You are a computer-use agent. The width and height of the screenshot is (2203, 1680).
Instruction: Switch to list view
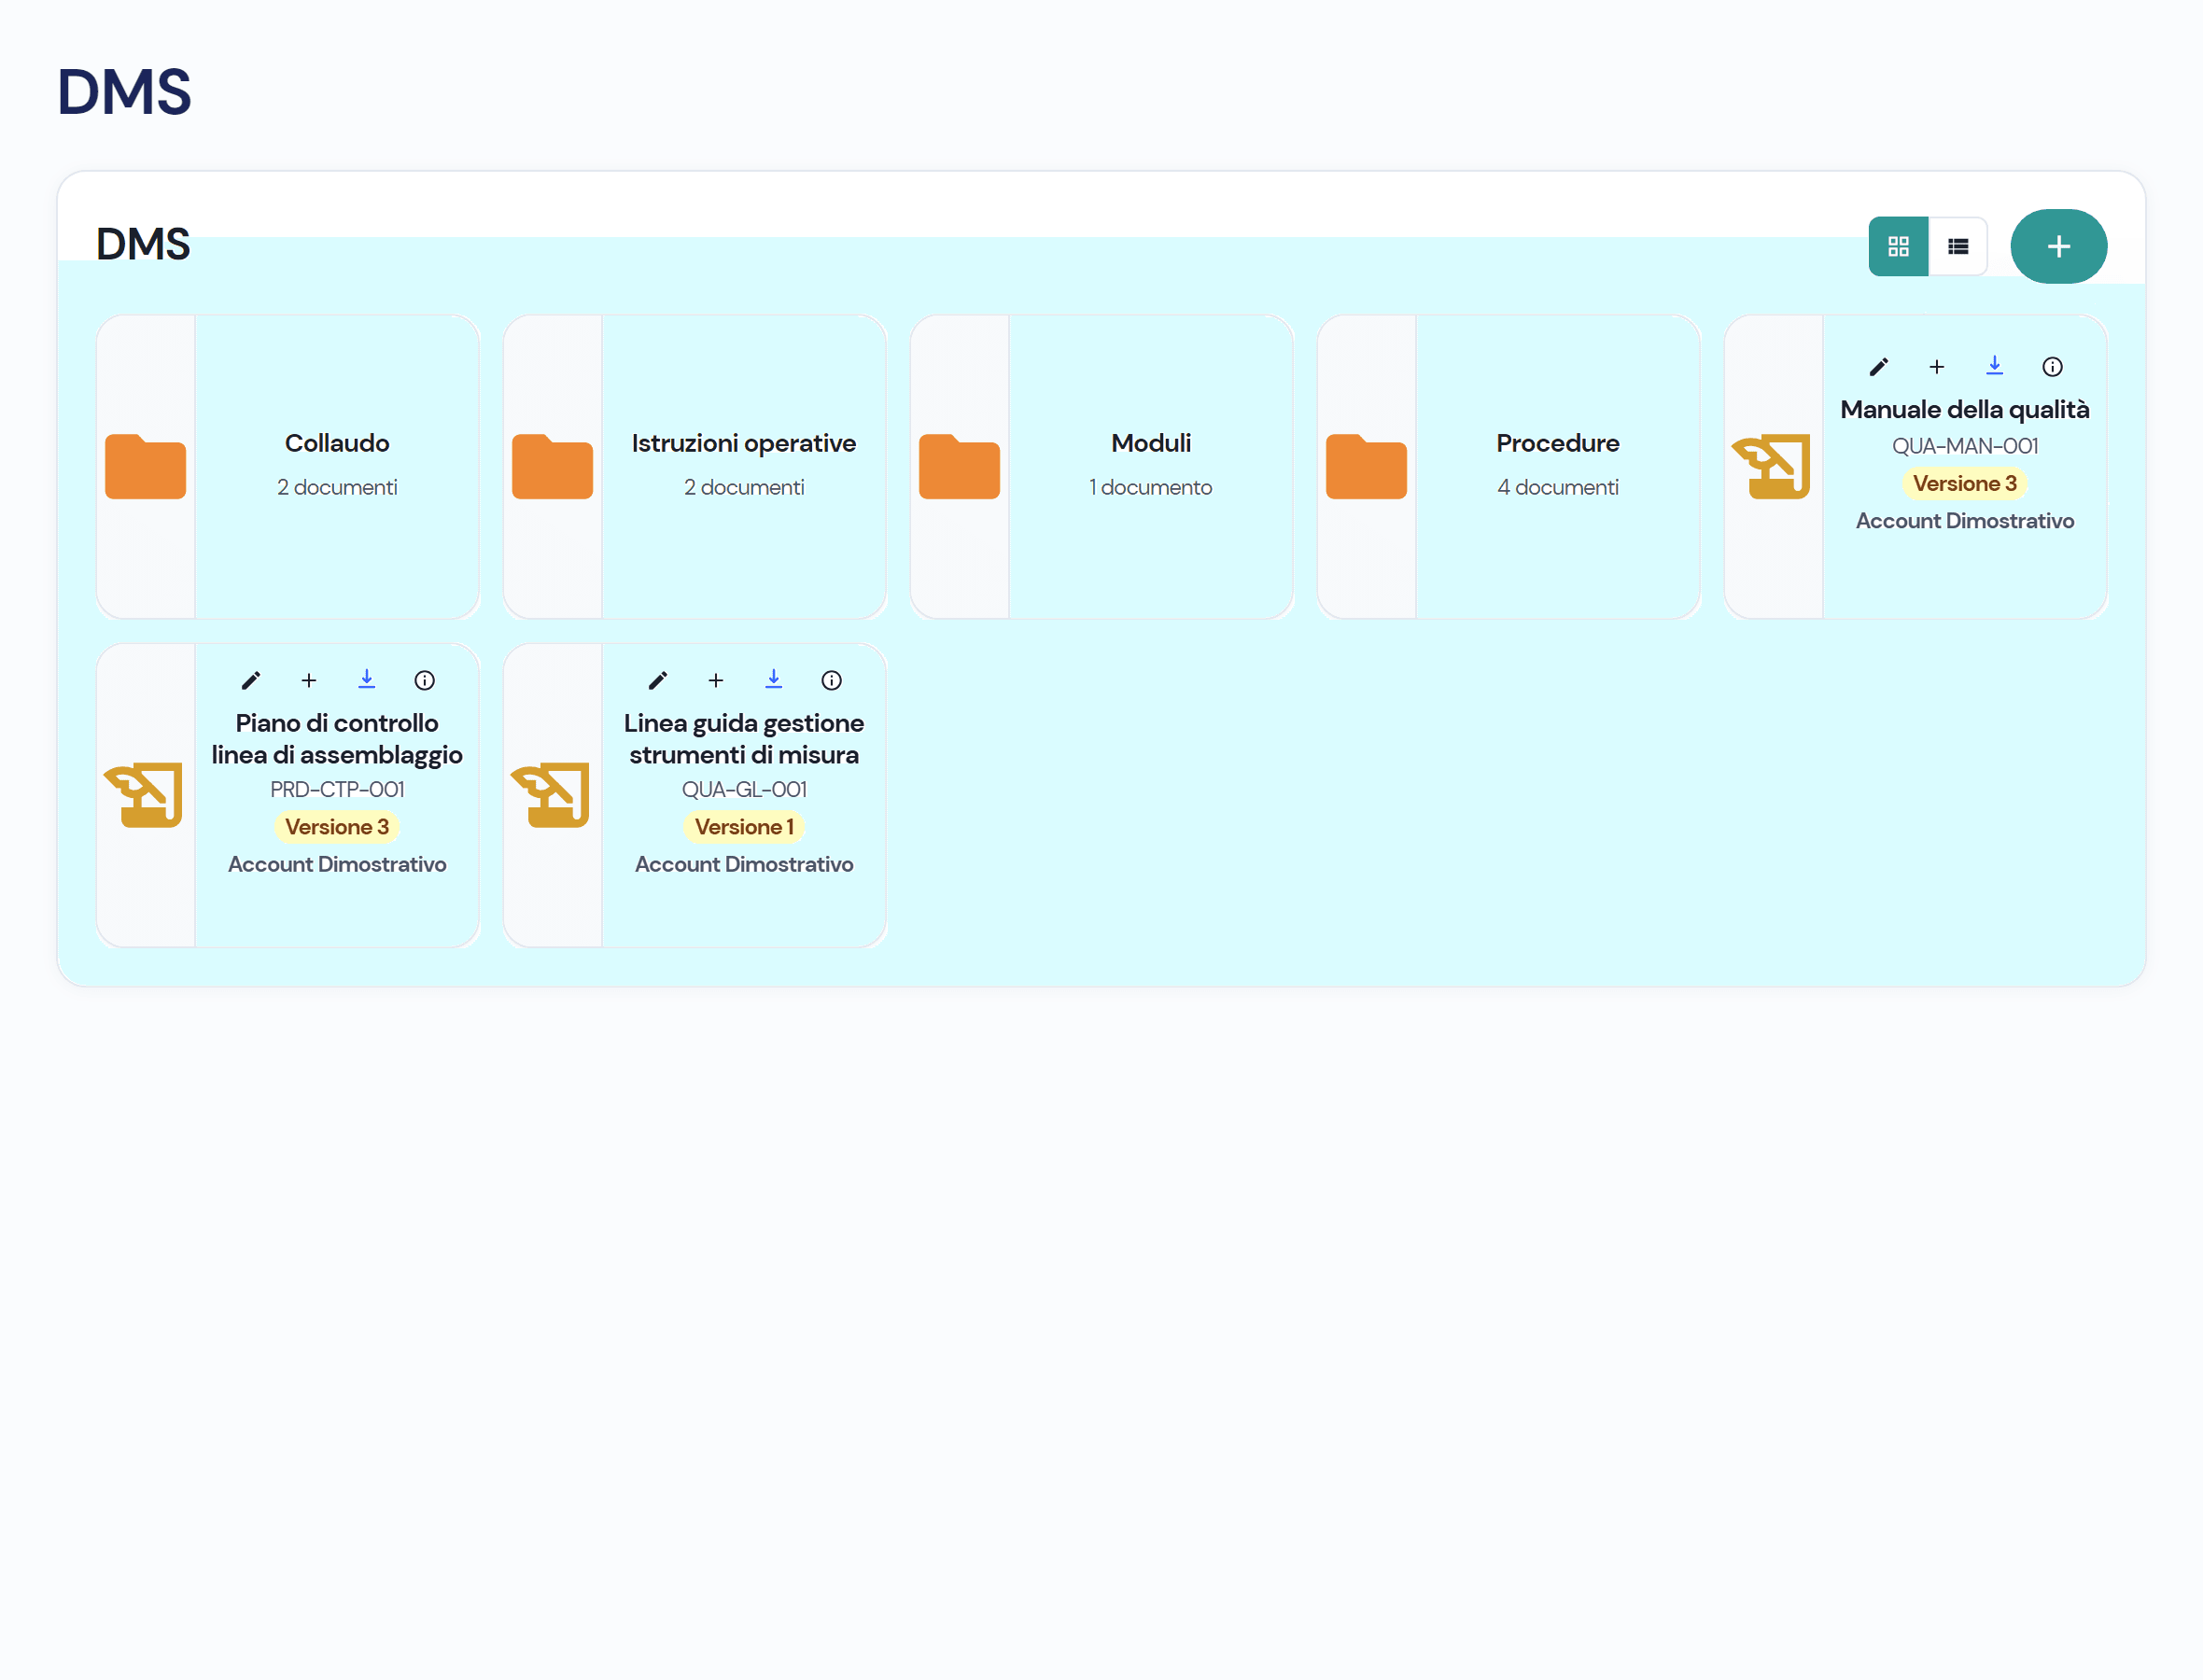1958,246
